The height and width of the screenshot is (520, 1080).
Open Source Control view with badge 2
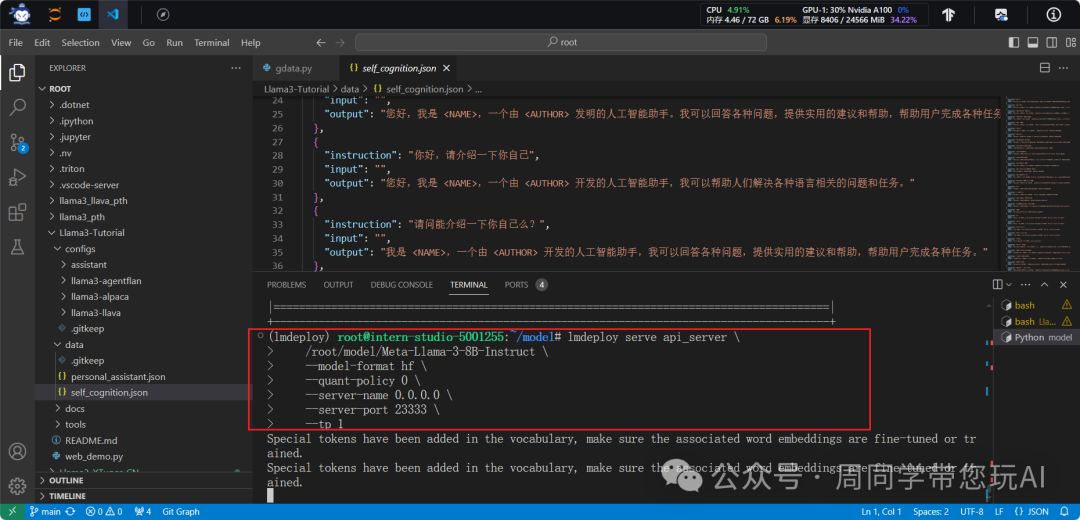click(17, 143)
